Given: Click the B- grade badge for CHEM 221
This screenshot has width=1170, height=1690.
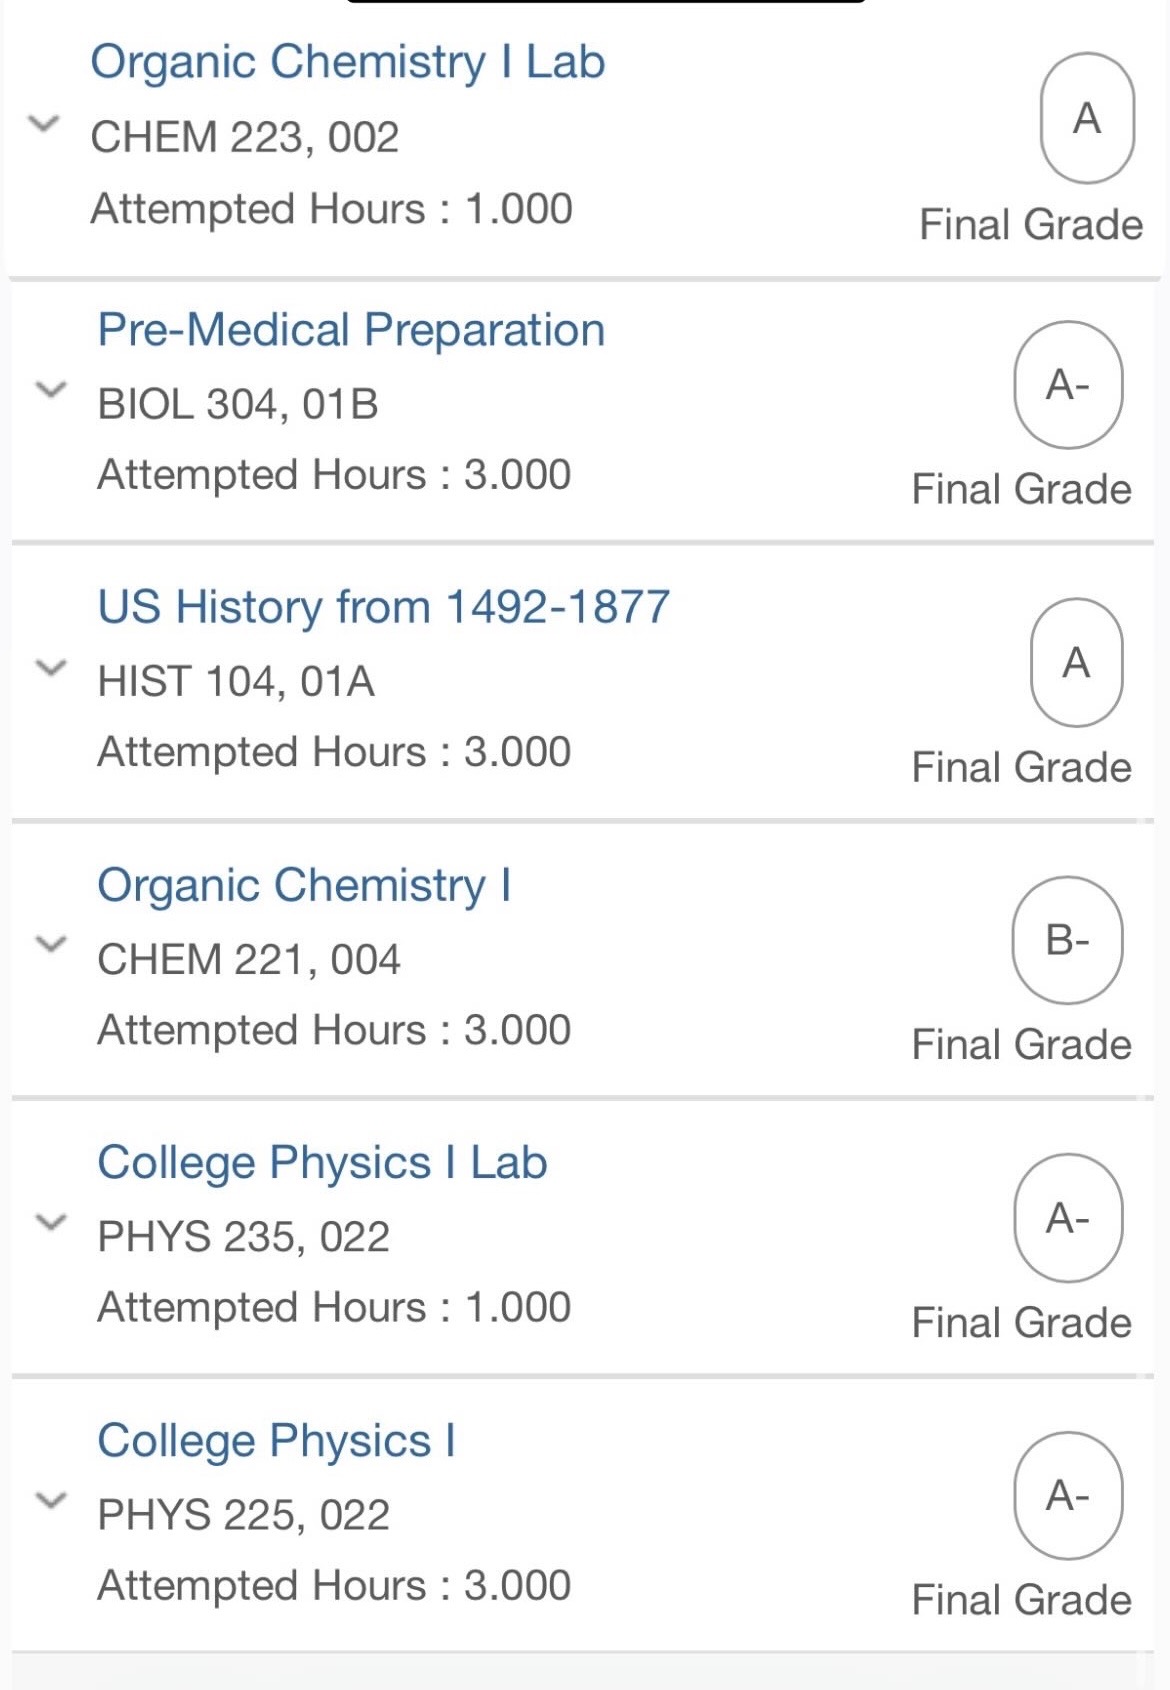Looking at the screenshot, I should [1067, 940].
